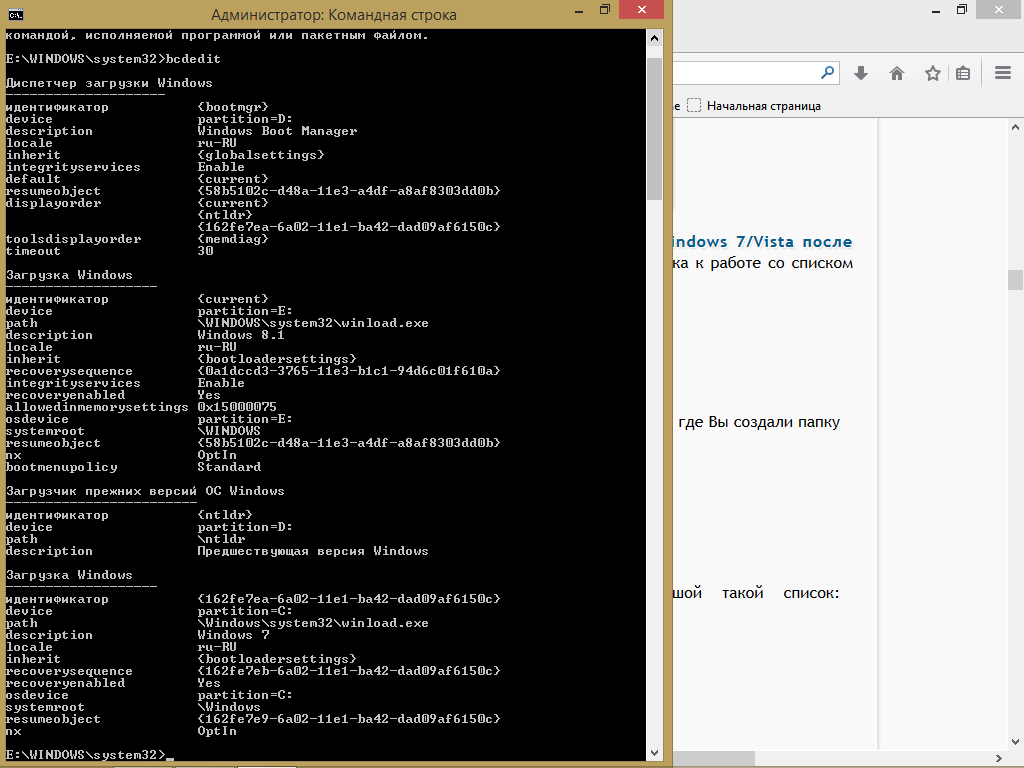Viewport: 1024px width, 768px height.
Task: Click the '\ntldr' path value
Action: point(221,539)
